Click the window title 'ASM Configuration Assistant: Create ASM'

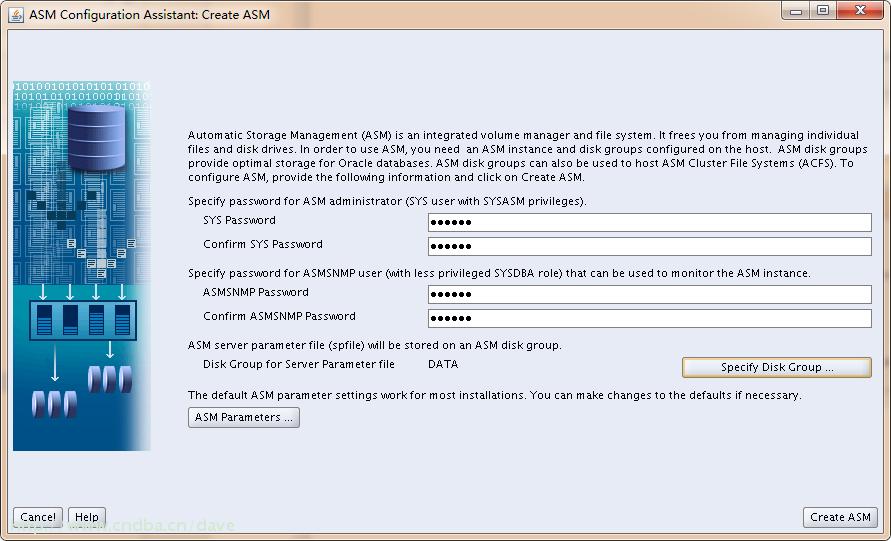[x=149, y=15]
